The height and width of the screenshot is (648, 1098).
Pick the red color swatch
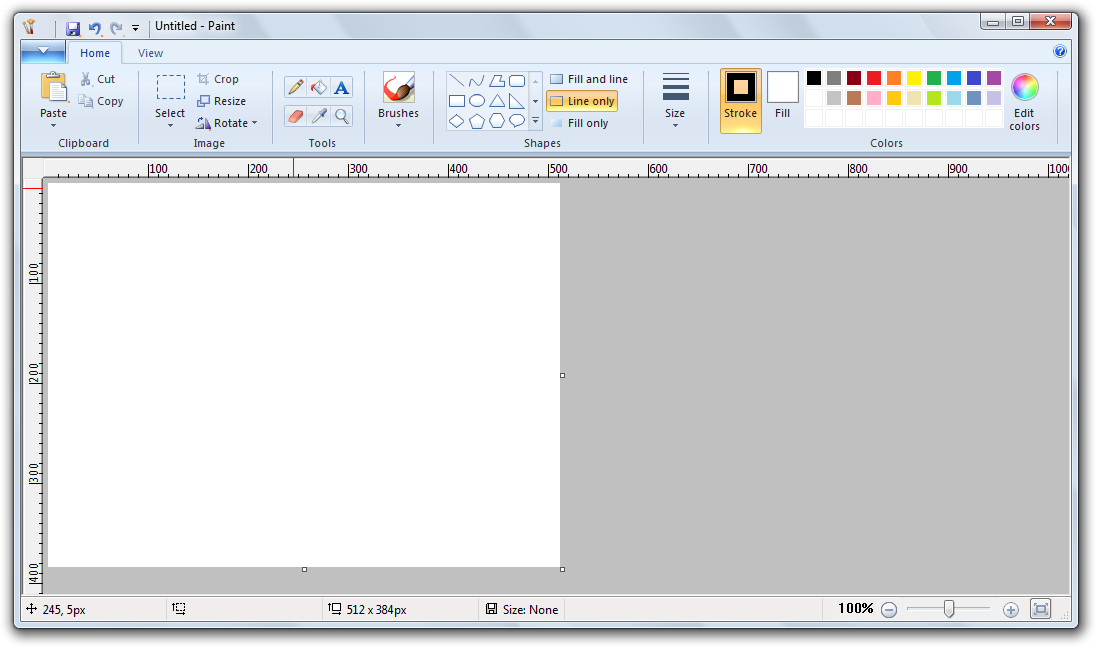(874, 78)
